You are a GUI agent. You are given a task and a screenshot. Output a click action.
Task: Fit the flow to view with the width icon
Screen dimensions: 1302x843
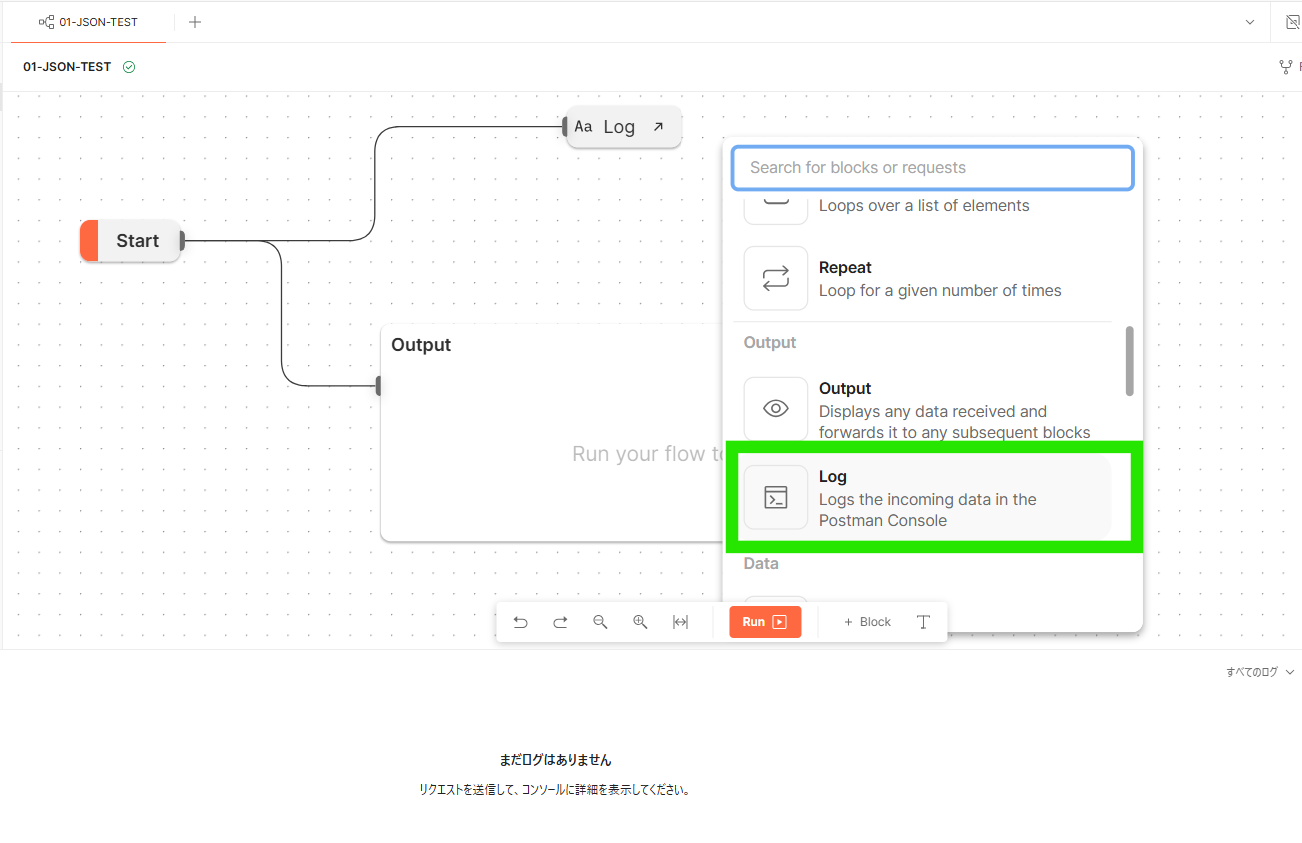680,621
